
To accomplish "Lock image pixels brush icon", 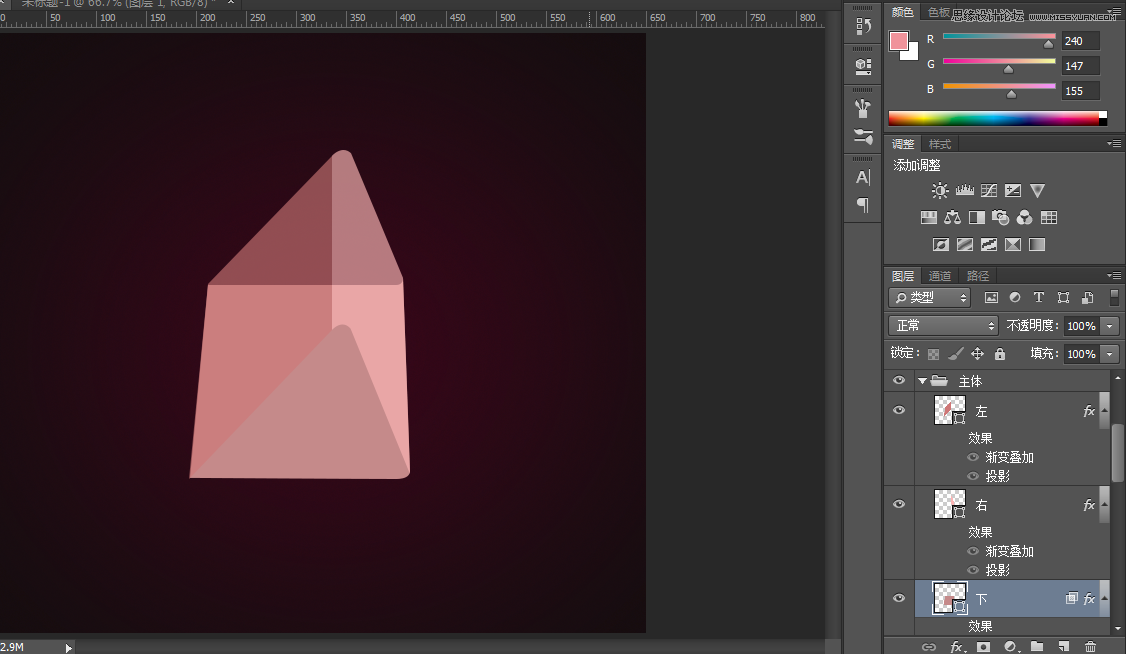I will [x=955, y=354].
